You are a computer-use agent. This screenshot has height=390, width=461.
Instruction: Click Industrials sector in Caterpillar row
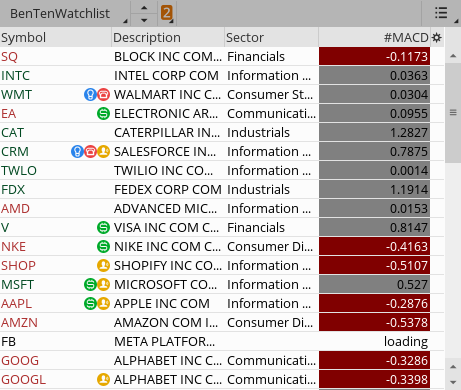point(258,133)
